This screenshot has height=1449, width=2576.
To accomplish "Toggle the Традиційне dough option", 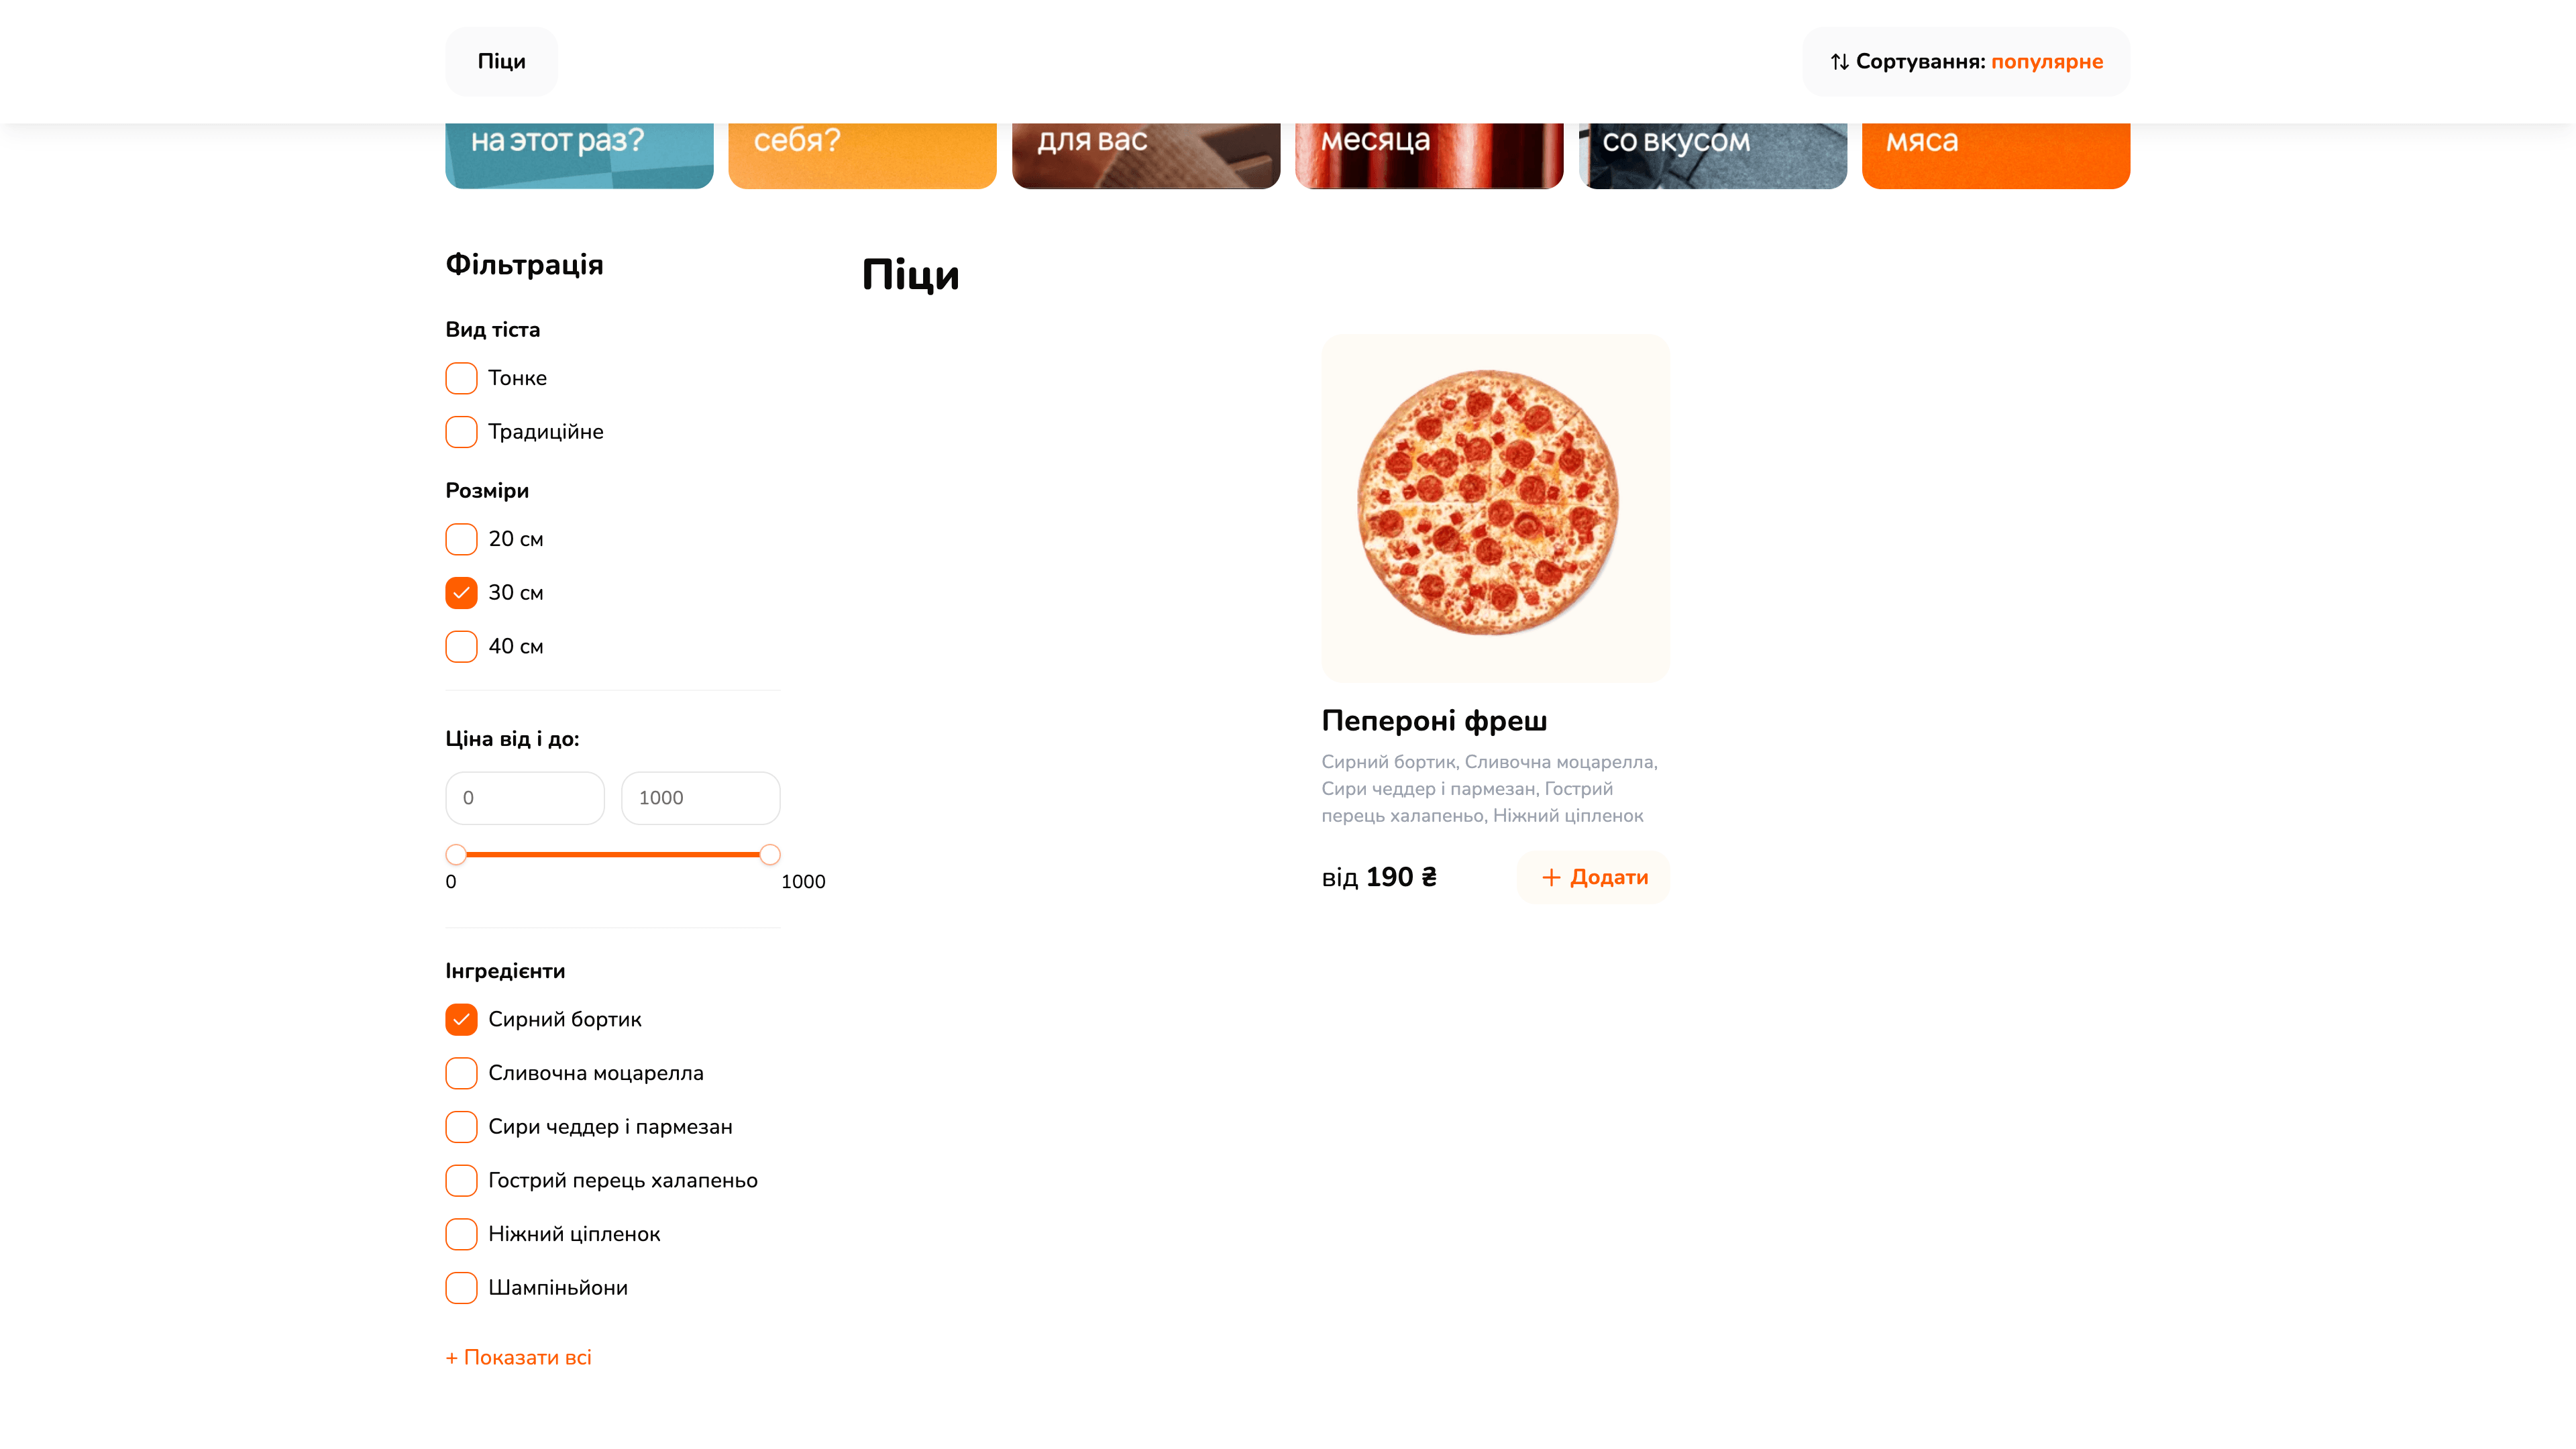I will tap(460, 431).
